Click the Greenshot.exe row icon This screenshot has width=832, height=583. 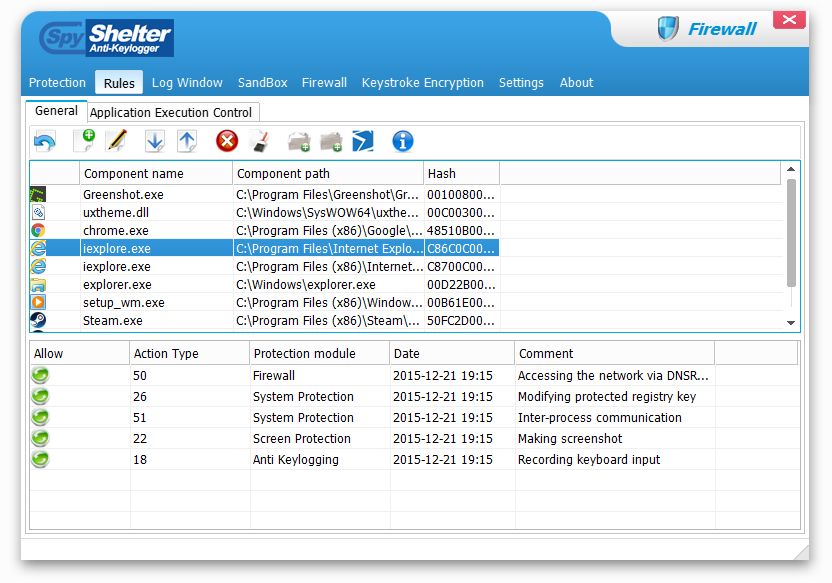point(38,195)
